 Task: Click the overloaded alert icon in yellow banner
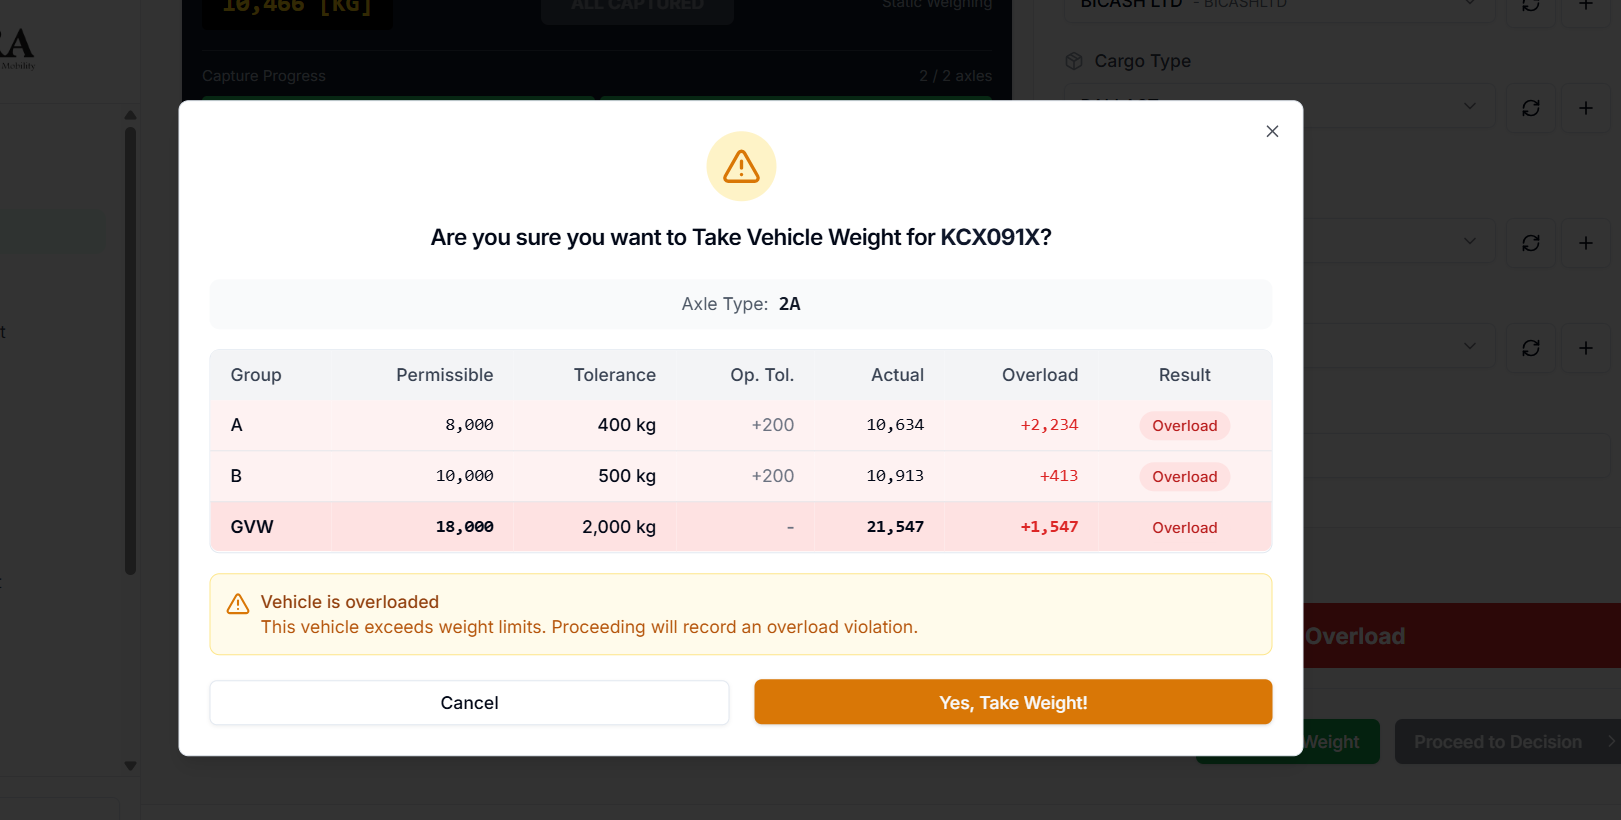[x=238, y=603]
